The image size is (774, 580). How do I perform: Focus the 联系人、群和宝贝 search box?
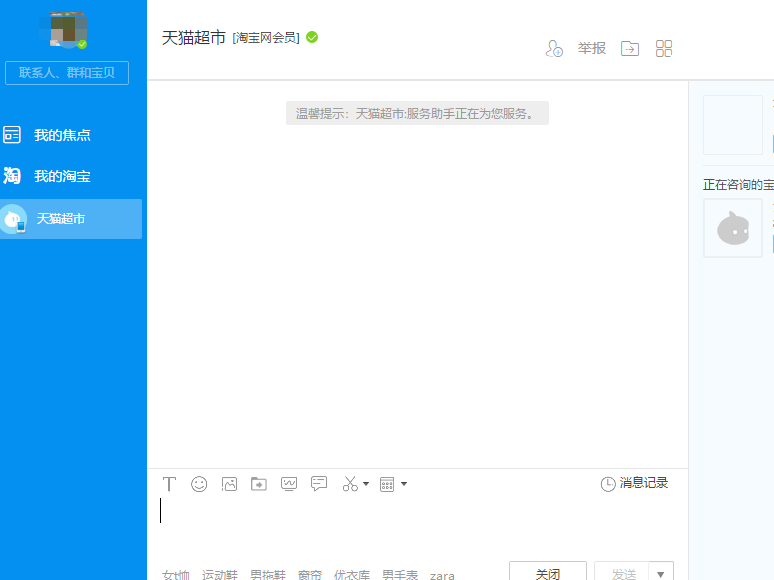tap(67, 73)
